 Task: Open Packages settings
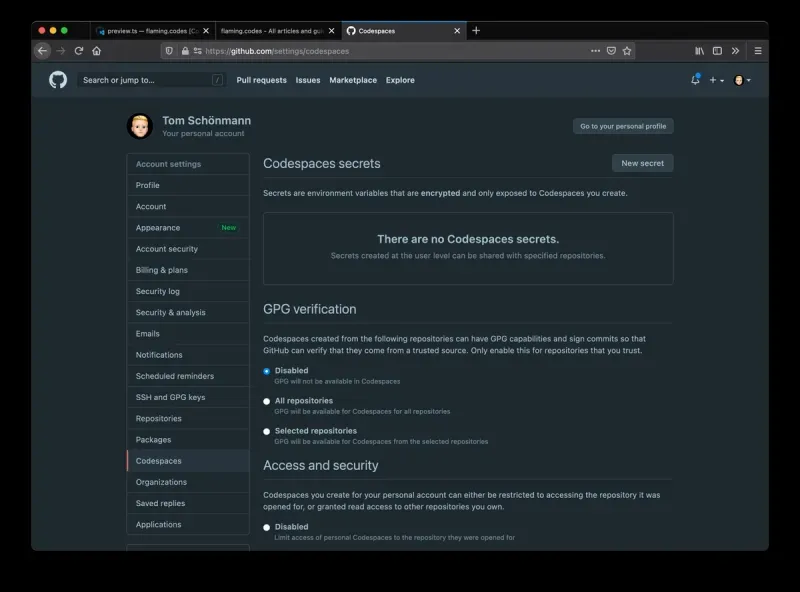[188, 439]
